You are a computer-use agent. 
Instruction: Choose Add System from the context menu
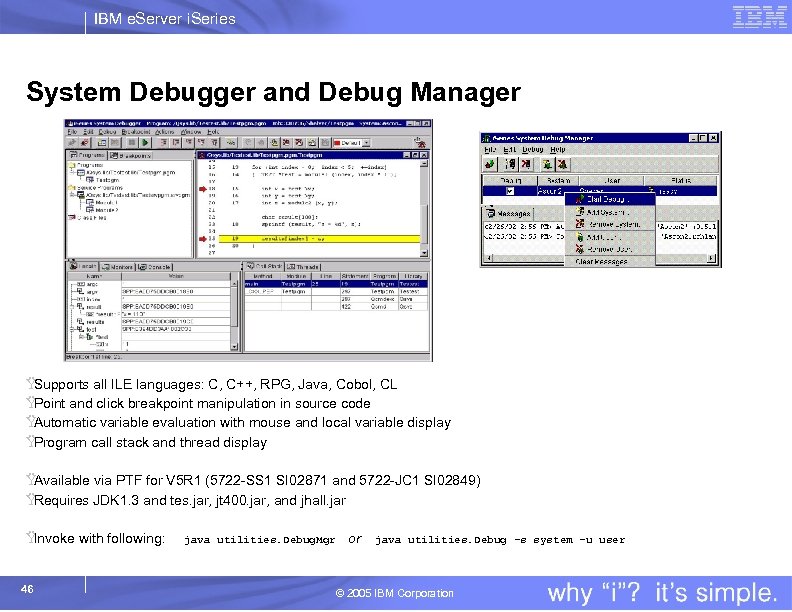pyautogui.click(x=610, y=212)
